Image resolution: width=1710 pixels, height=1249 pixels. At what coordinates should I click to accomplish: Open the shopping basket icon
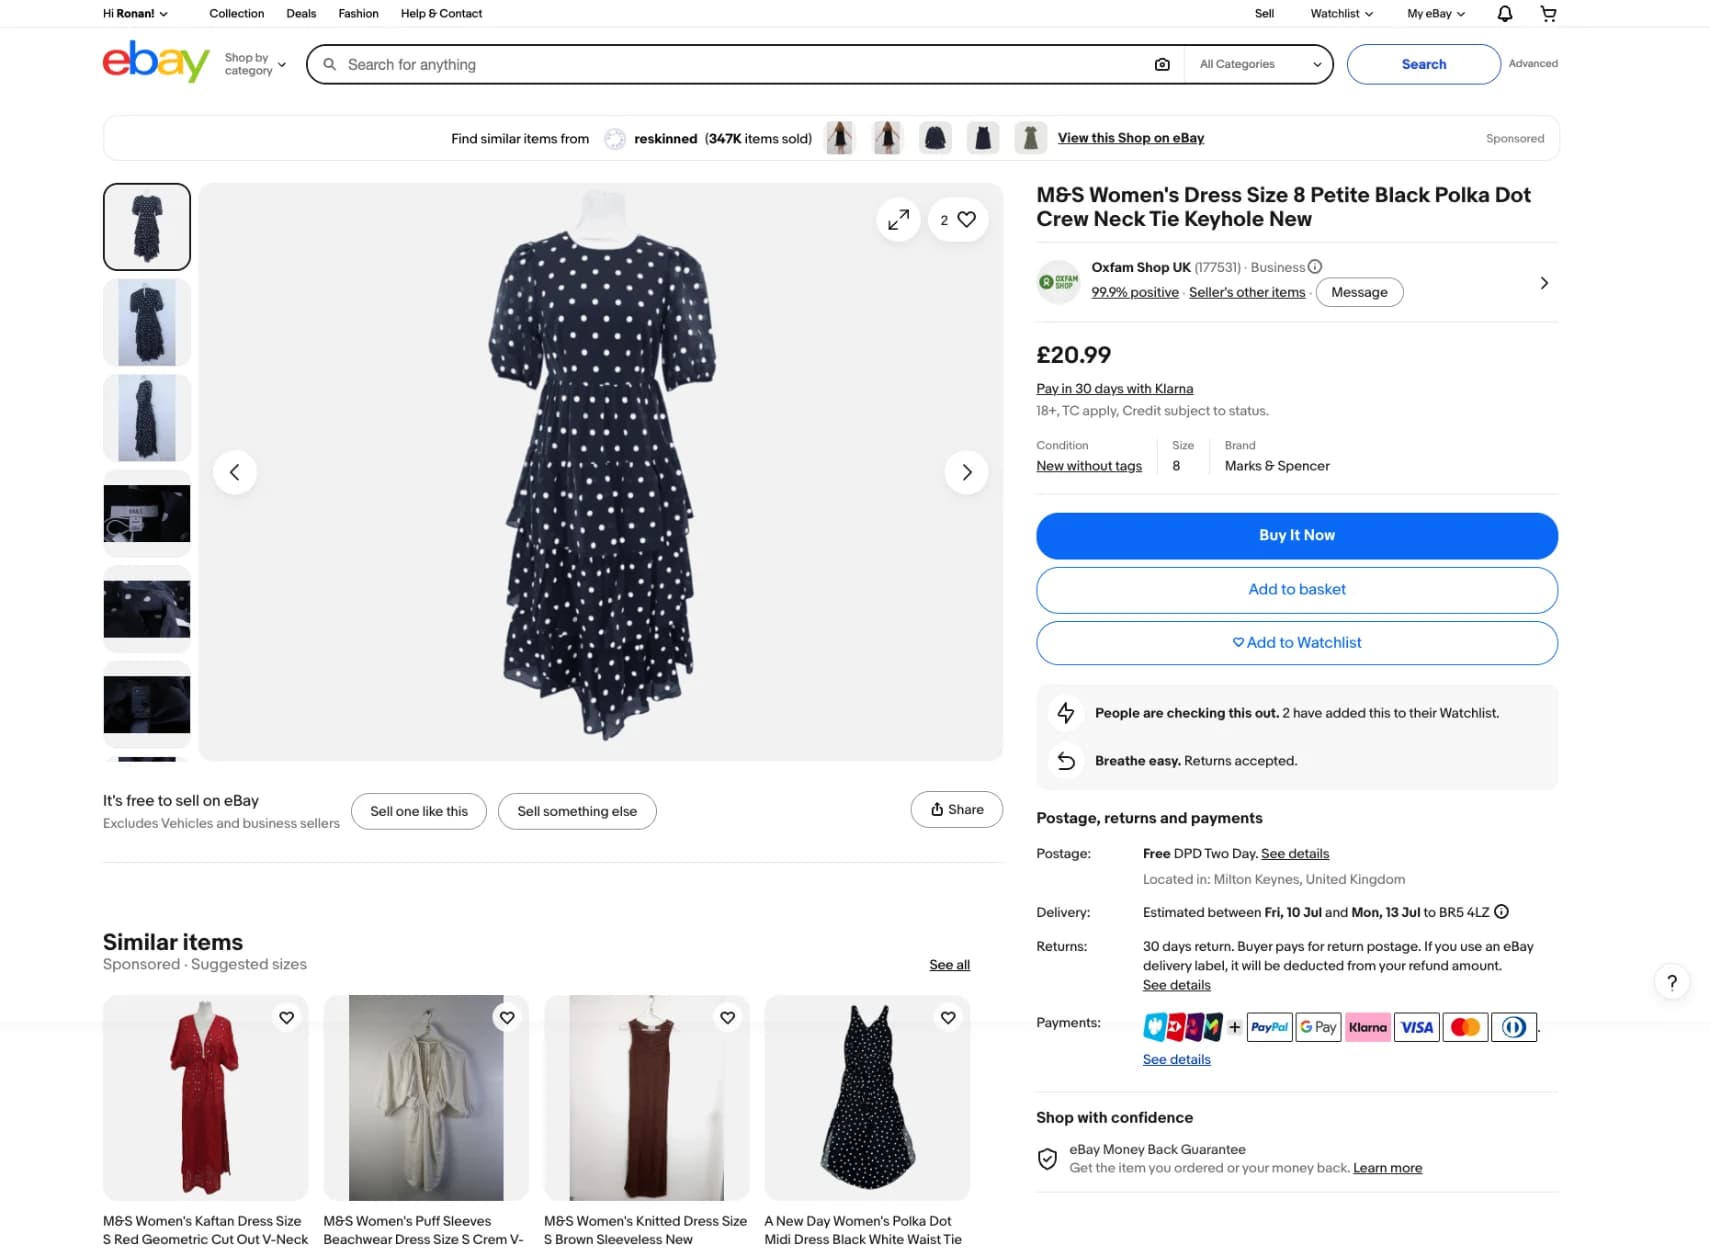tap(1548, 13)
